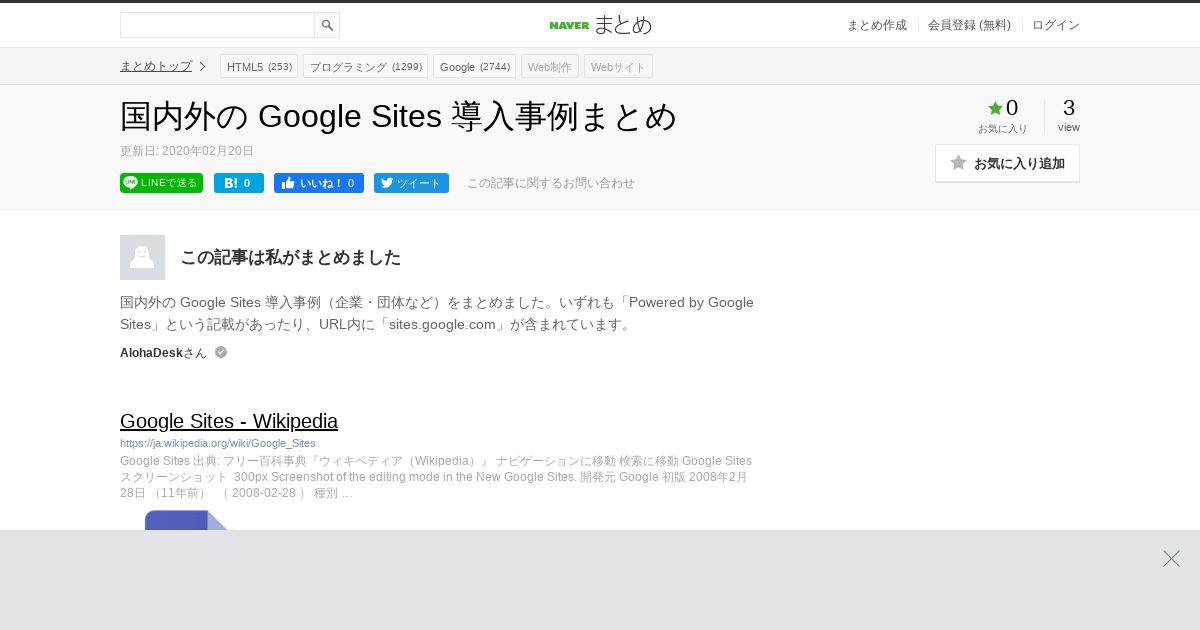Click the verified checkmark beside AlohaDesk
Image resolution: width=1200 pixels, height=630 pixels.
click(x=221, y=352)
